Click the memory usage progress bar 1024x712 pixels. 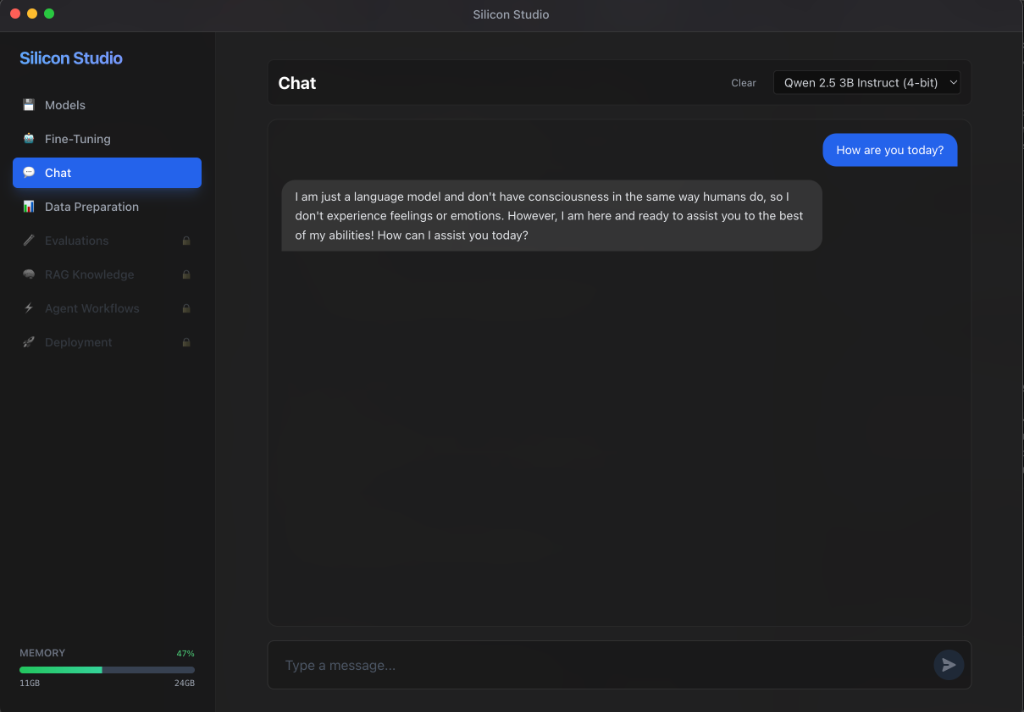click(107, 670)
